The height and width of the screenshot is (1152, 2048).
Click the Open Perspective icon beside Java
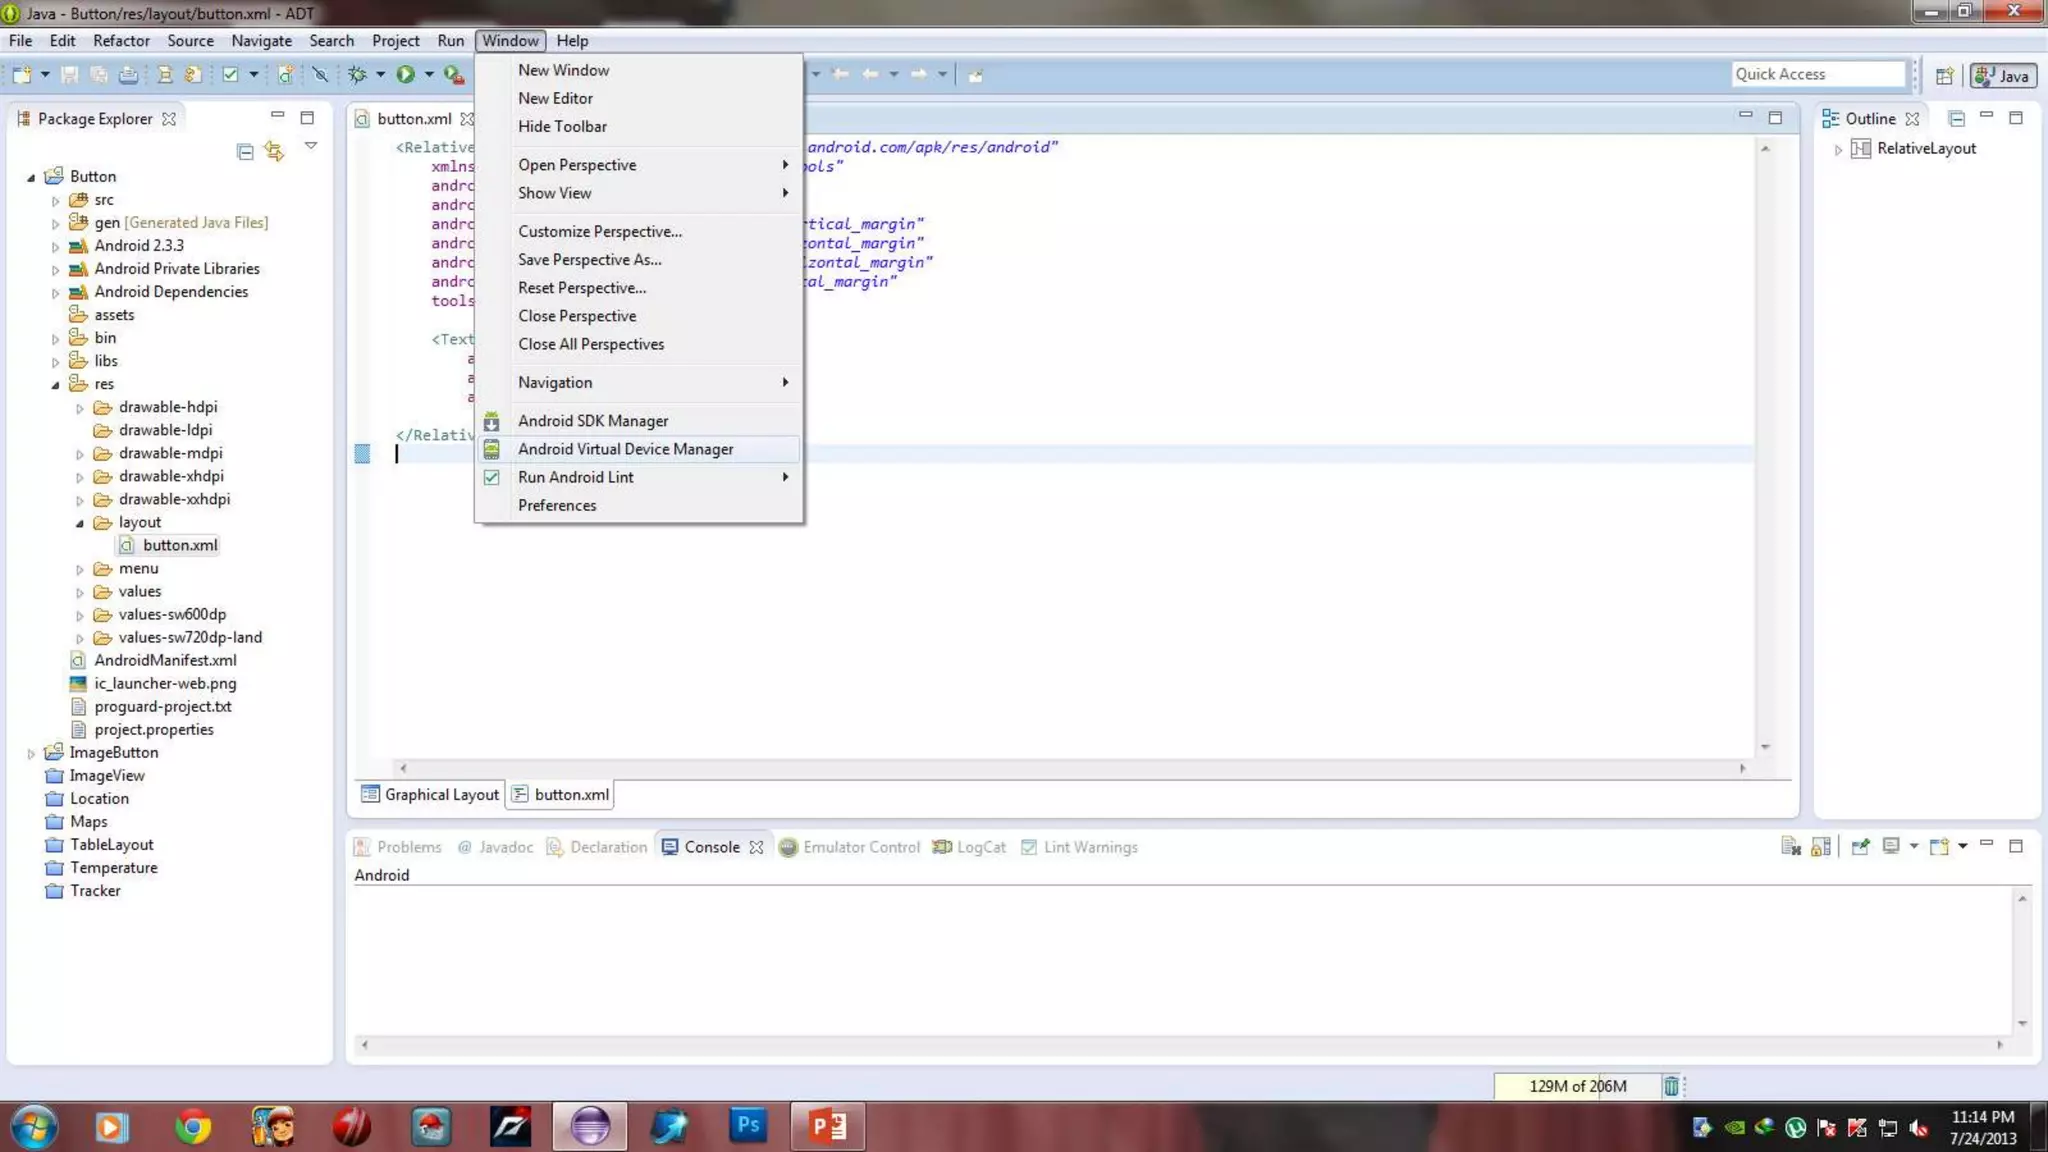pyautogui.click(x=1944, y=75)
